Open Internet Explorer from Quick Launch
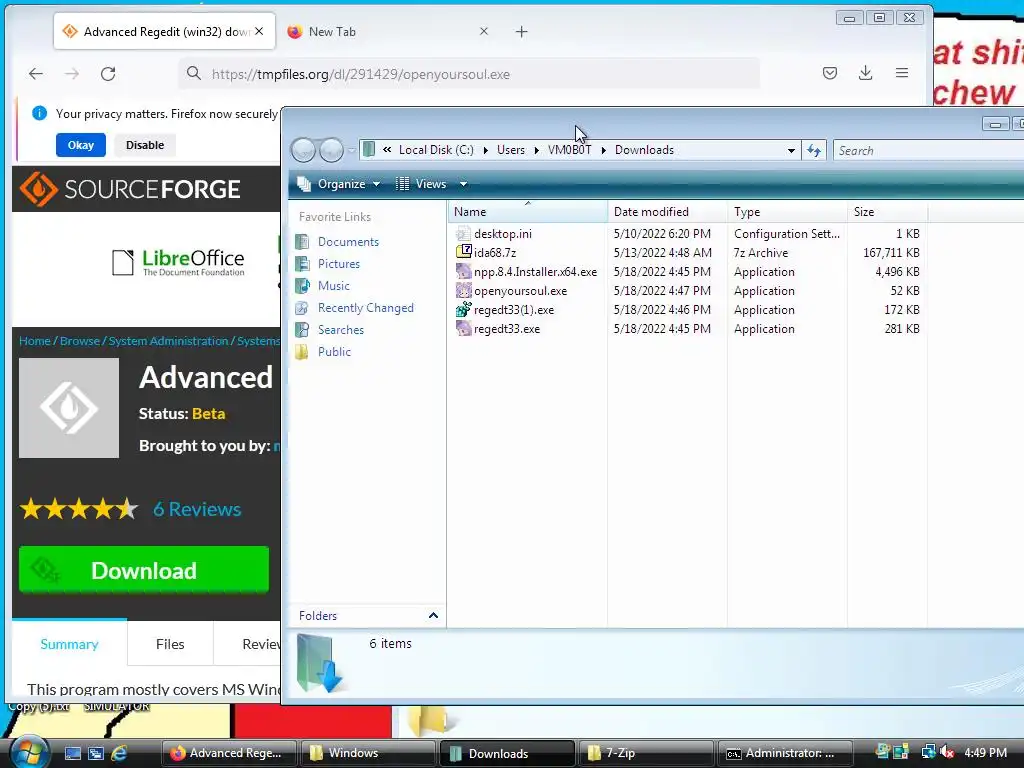The image size is (1024, 768). coord(119,753)
